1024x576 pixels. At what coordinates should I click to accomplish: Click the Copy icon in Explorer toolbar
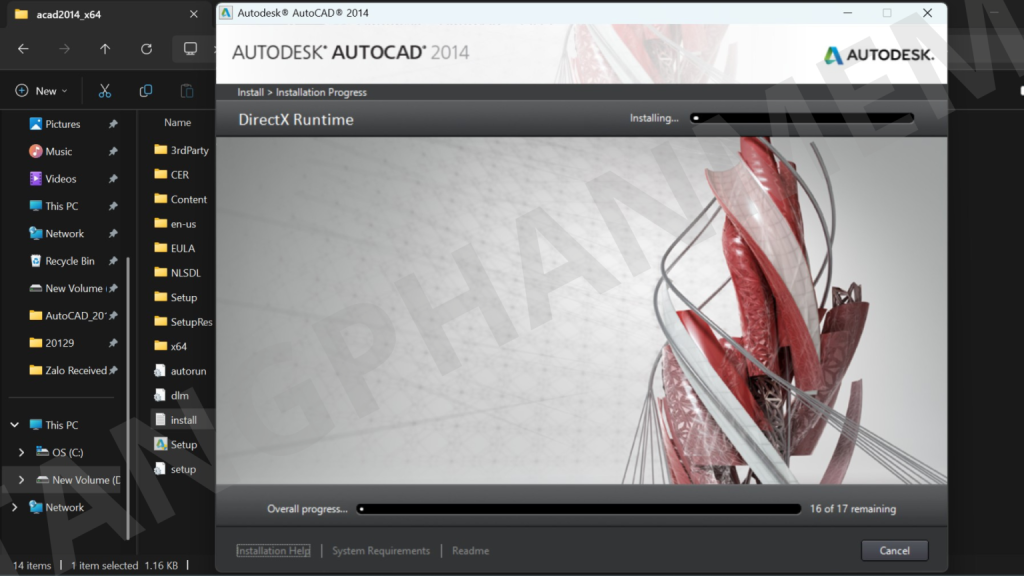[x=146, y=91]
